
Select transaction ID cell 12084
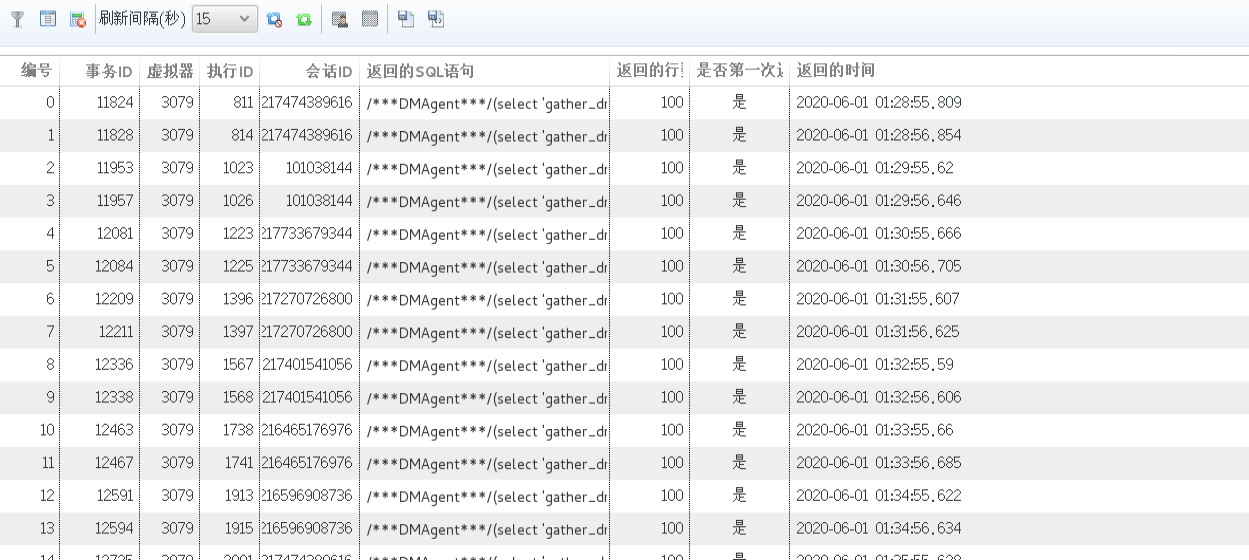click(x=114, y=266)
